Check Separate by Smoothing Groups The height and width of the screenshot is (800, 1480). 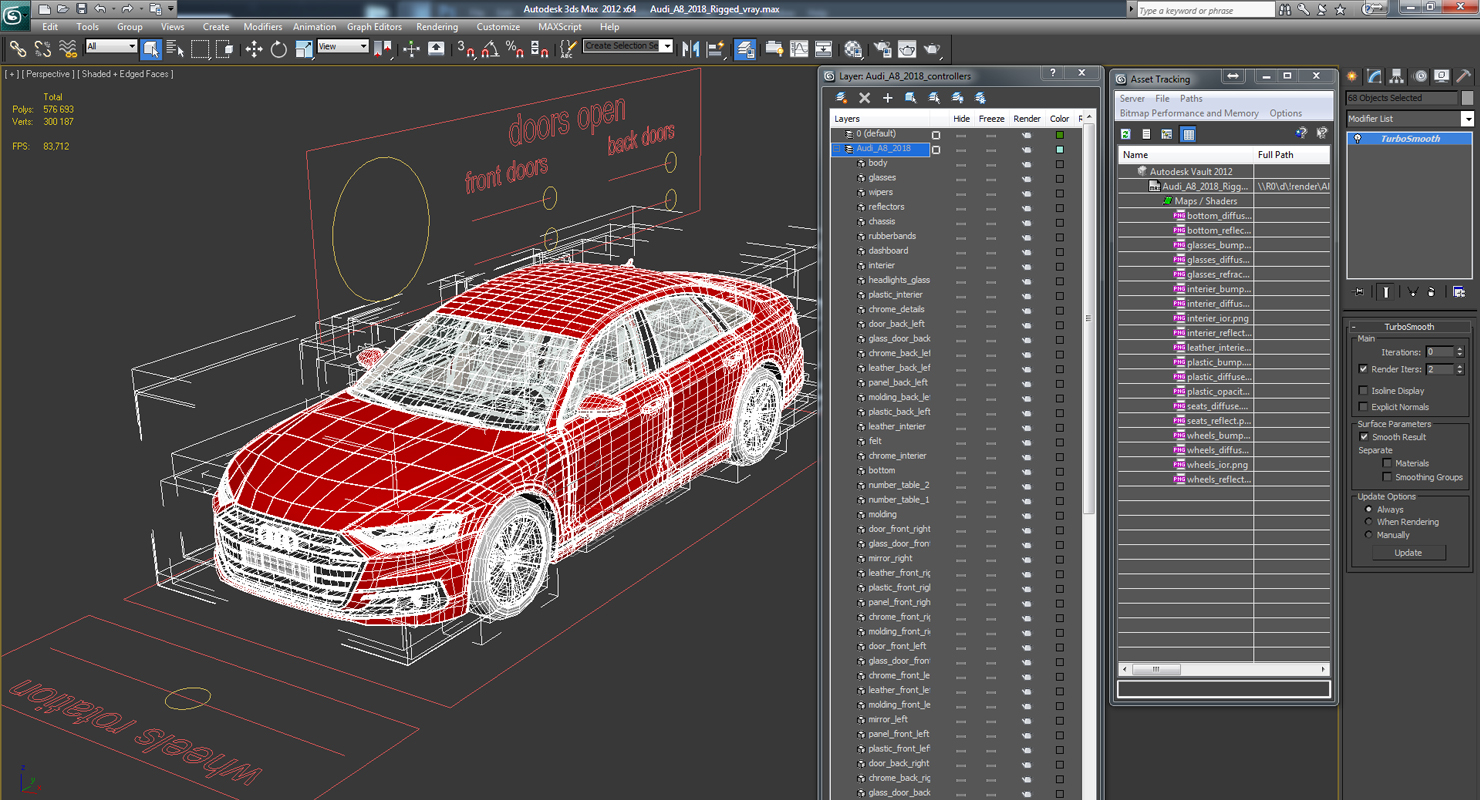(x=1387, y=477)
